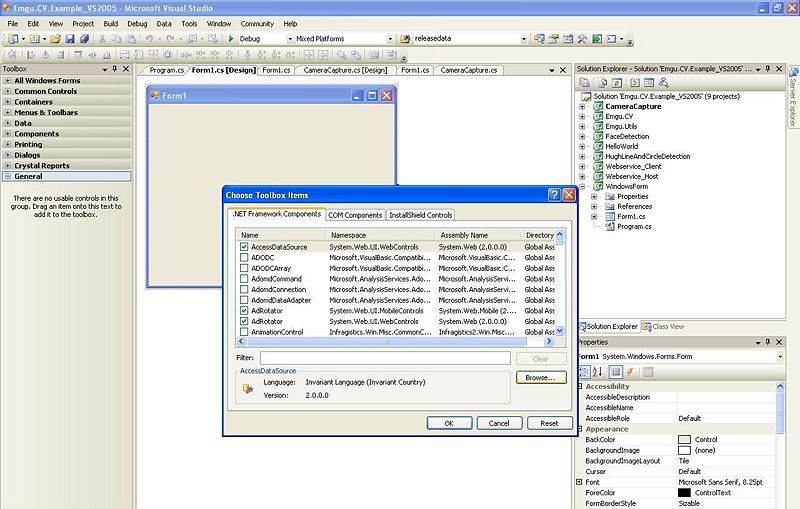The width and height of the screenshot is (800, 509).
Task: Check the ADODC component checkbox
Action: 244,258
